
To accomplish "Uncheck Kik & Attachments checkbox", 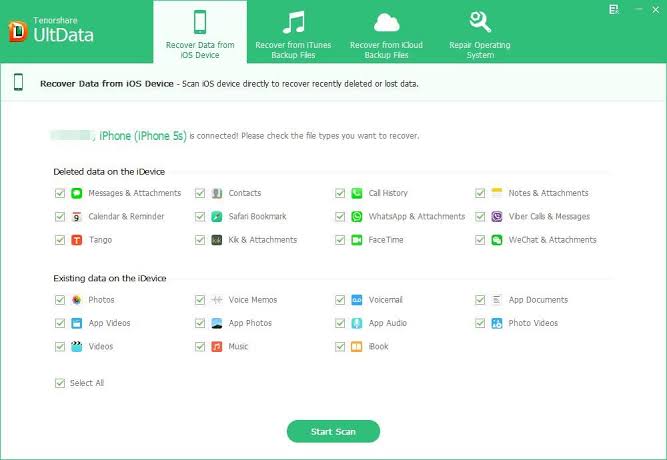I will (x=200, y=240).
